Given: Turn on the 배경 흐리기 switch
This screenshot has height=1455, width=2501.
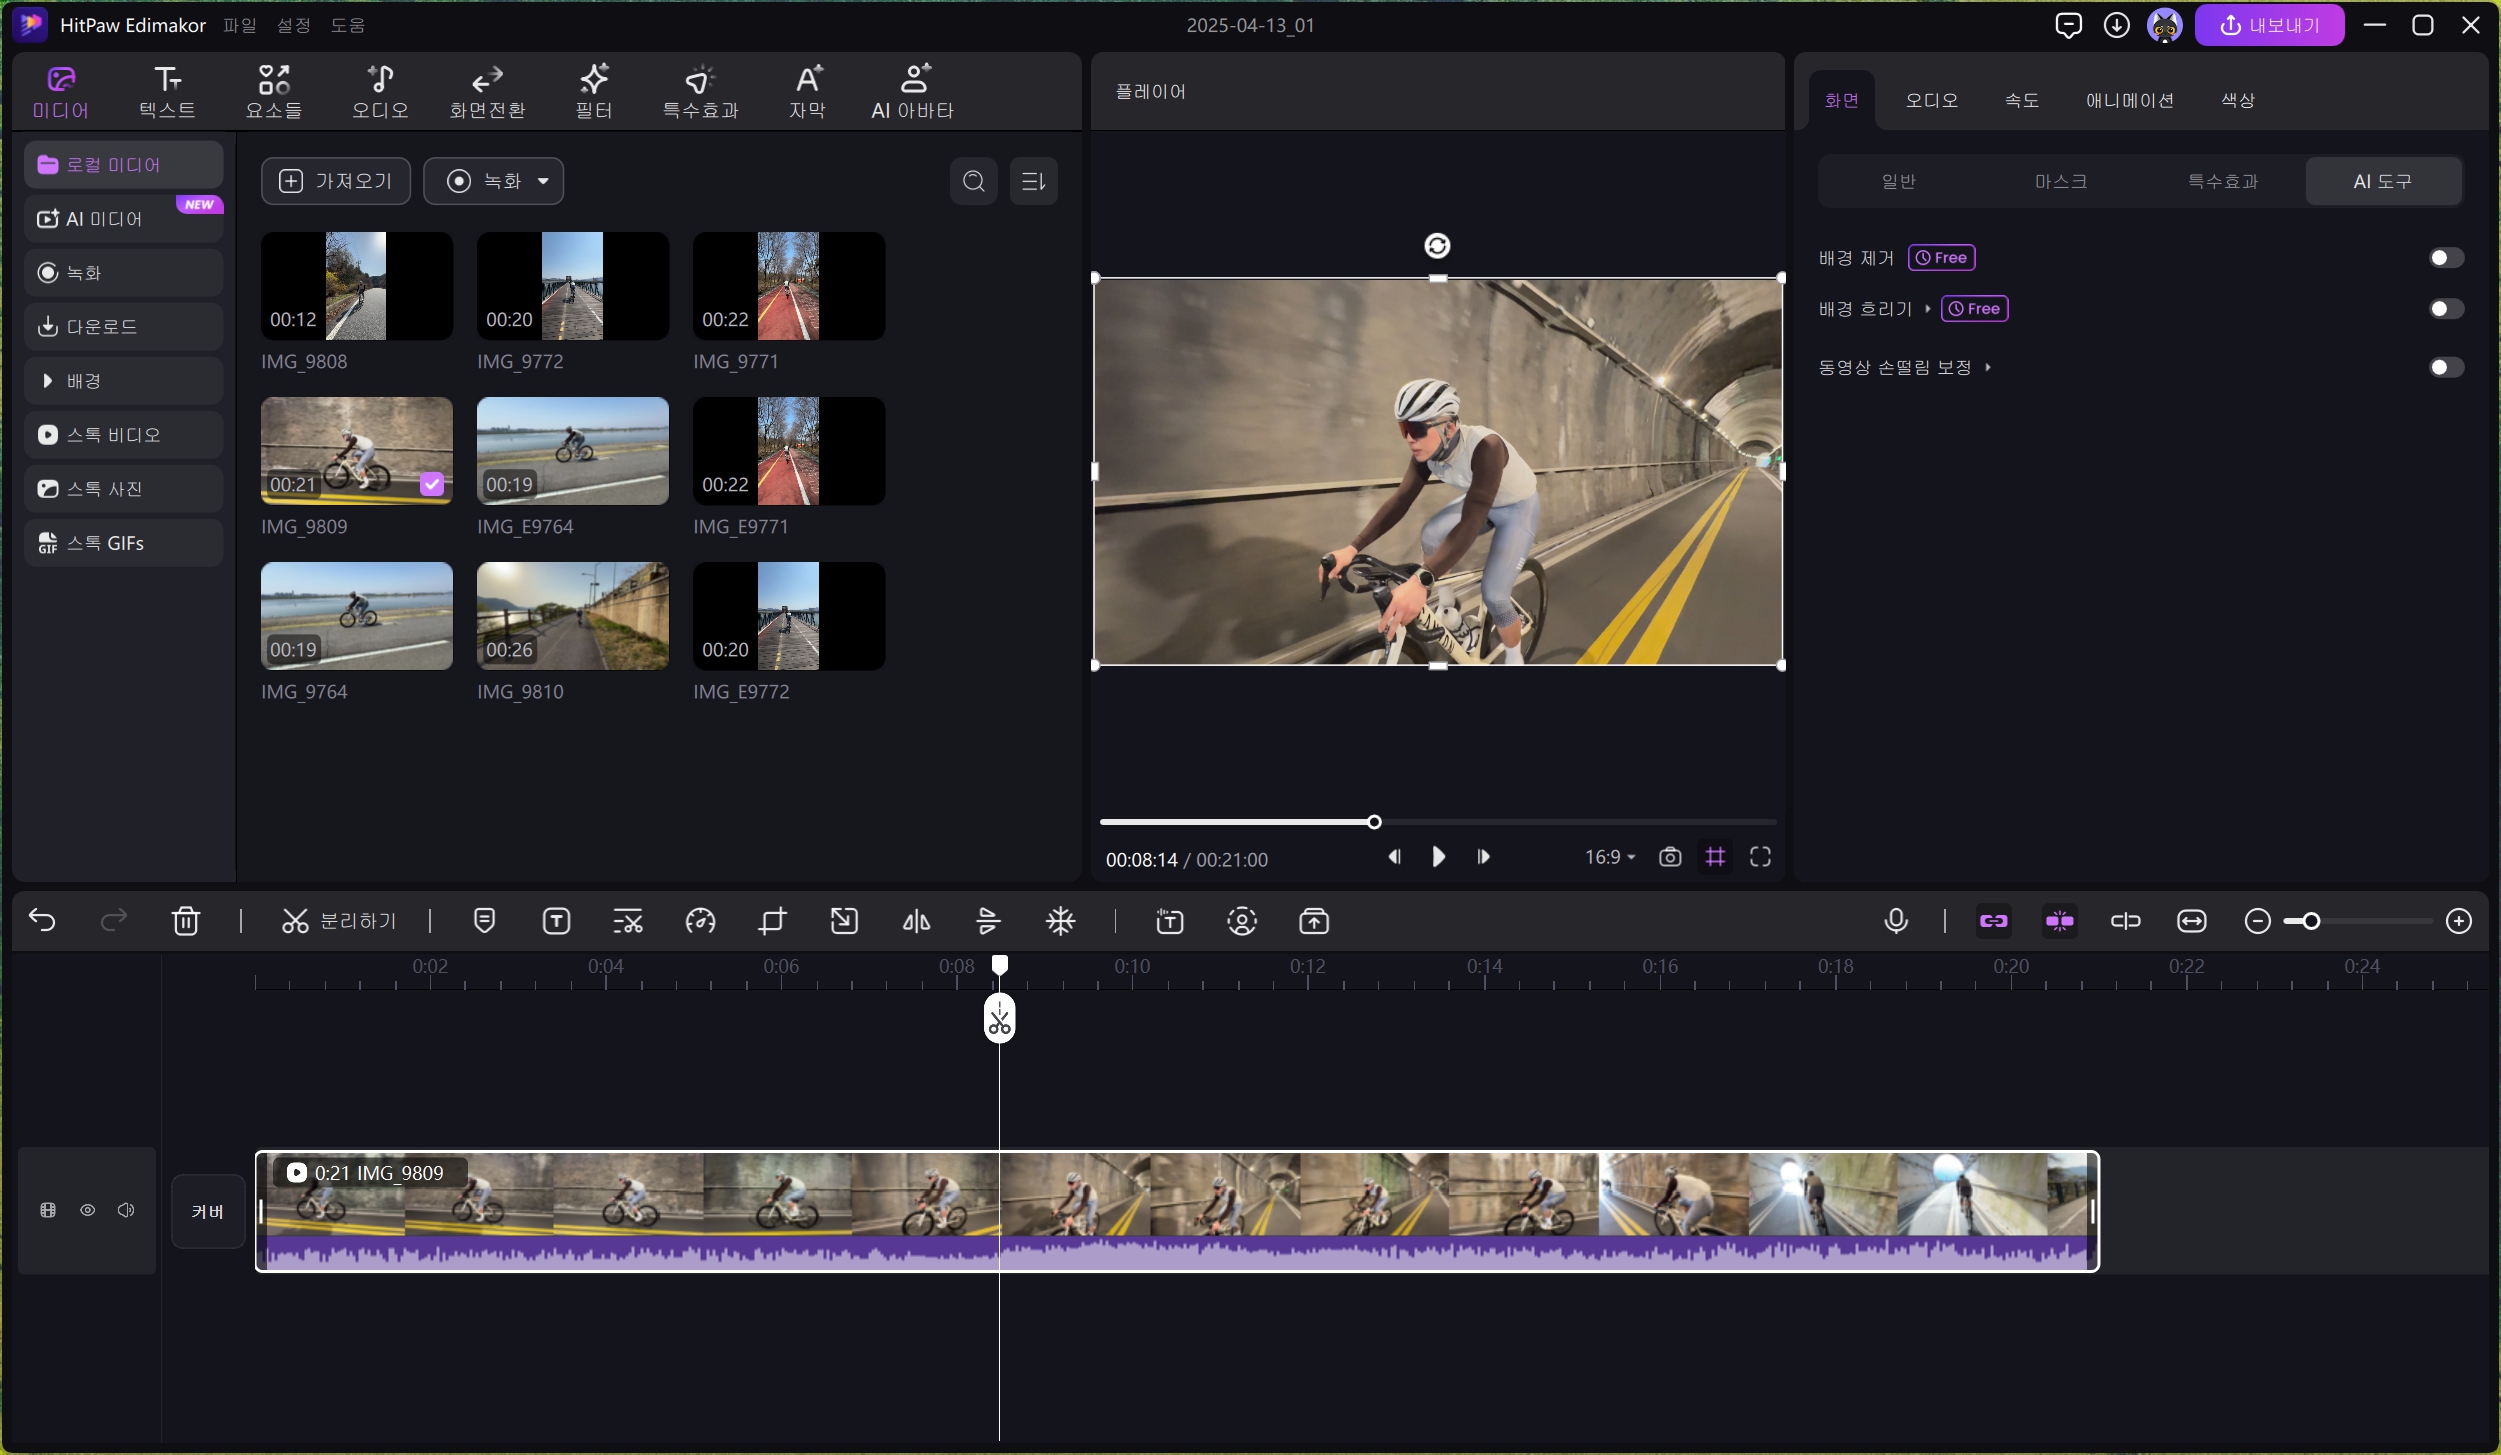Looking at the screenshot, I should pyautogui.click(x=2445, y=309).
